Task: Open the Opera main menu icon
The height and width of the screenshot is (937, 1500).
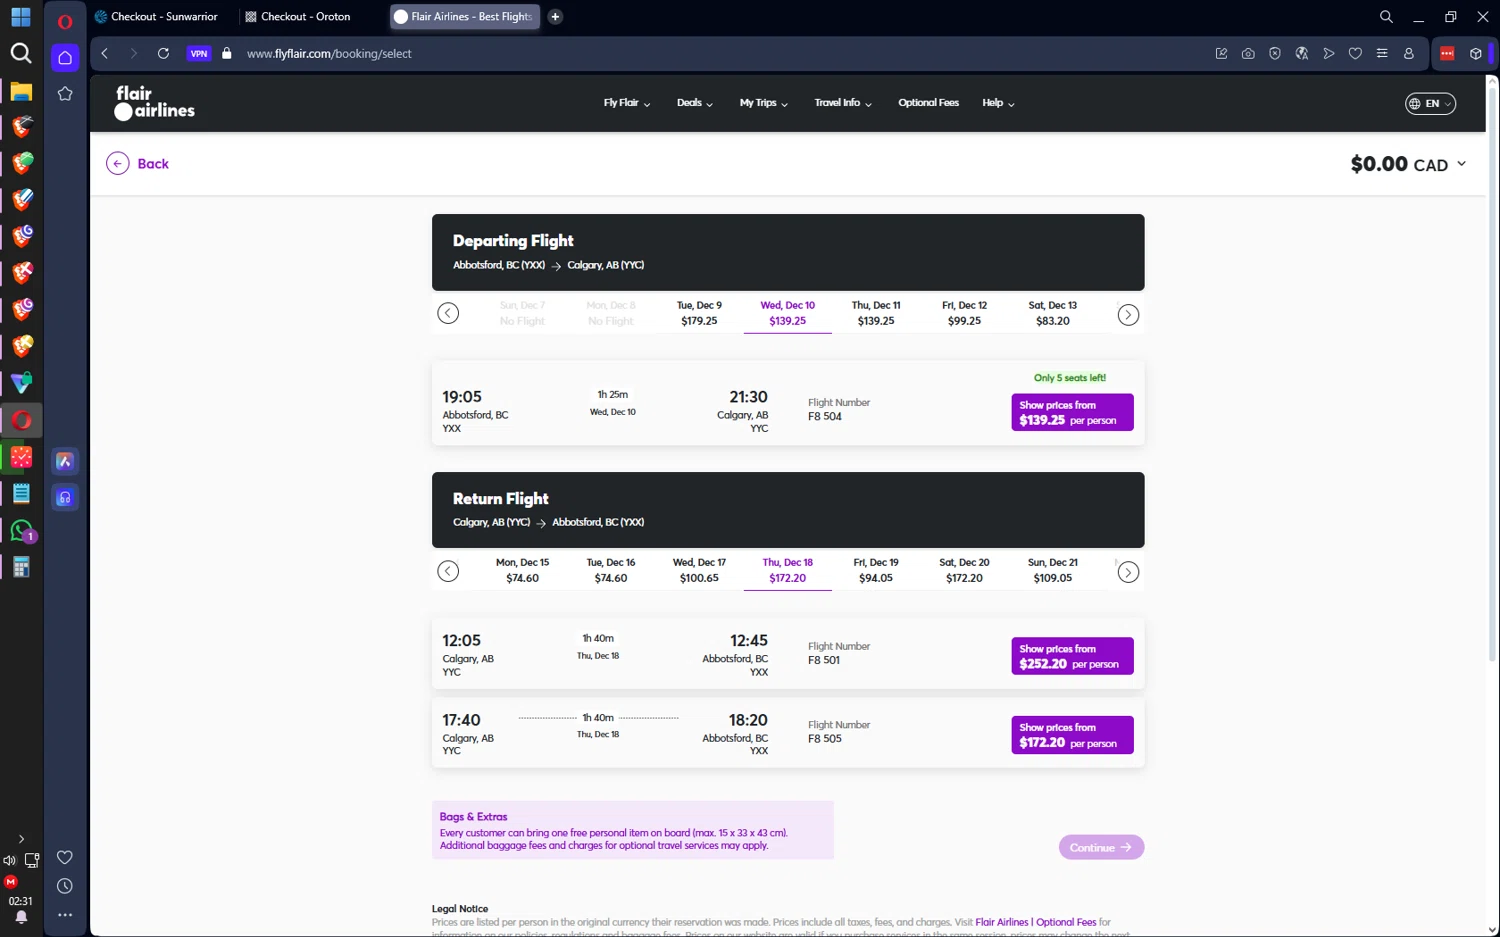Action: coord(65,21)
